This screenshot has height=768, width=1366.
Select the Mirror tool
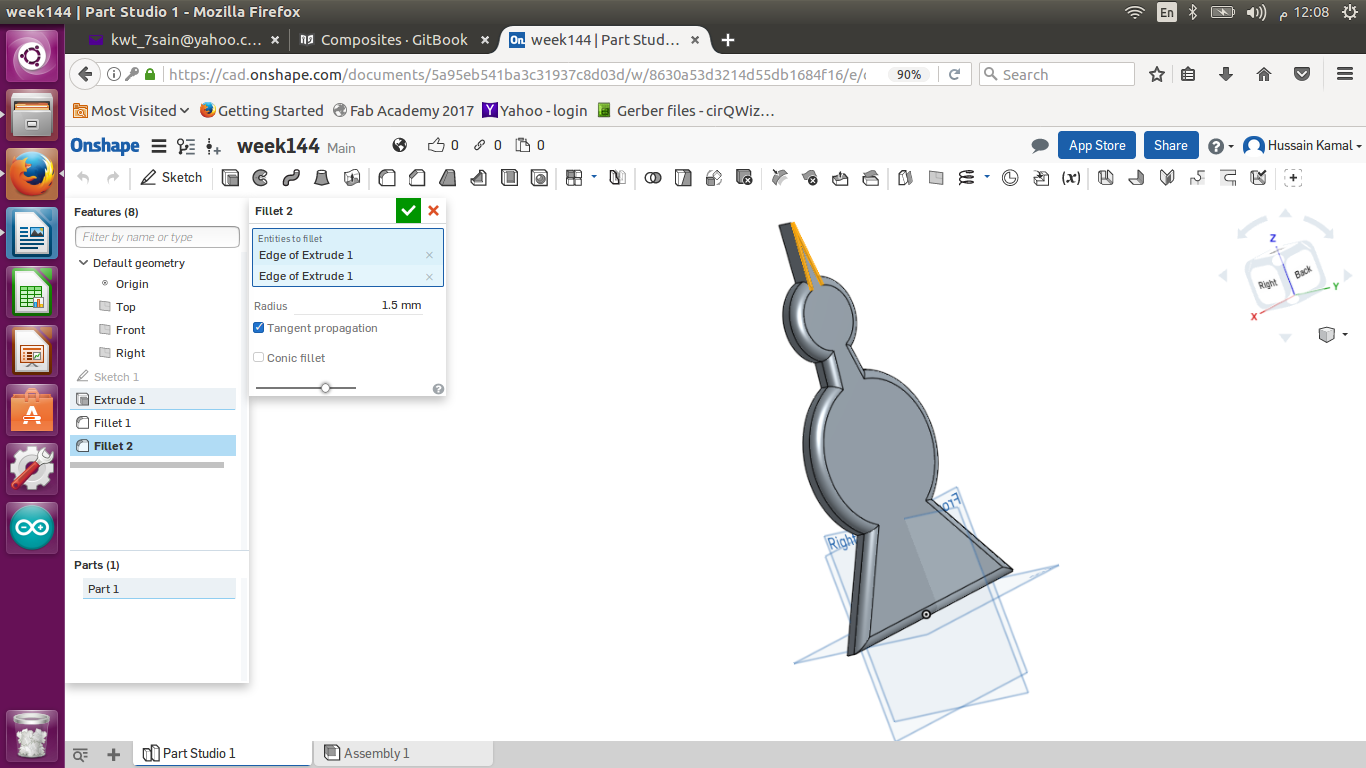click(618, 178)
